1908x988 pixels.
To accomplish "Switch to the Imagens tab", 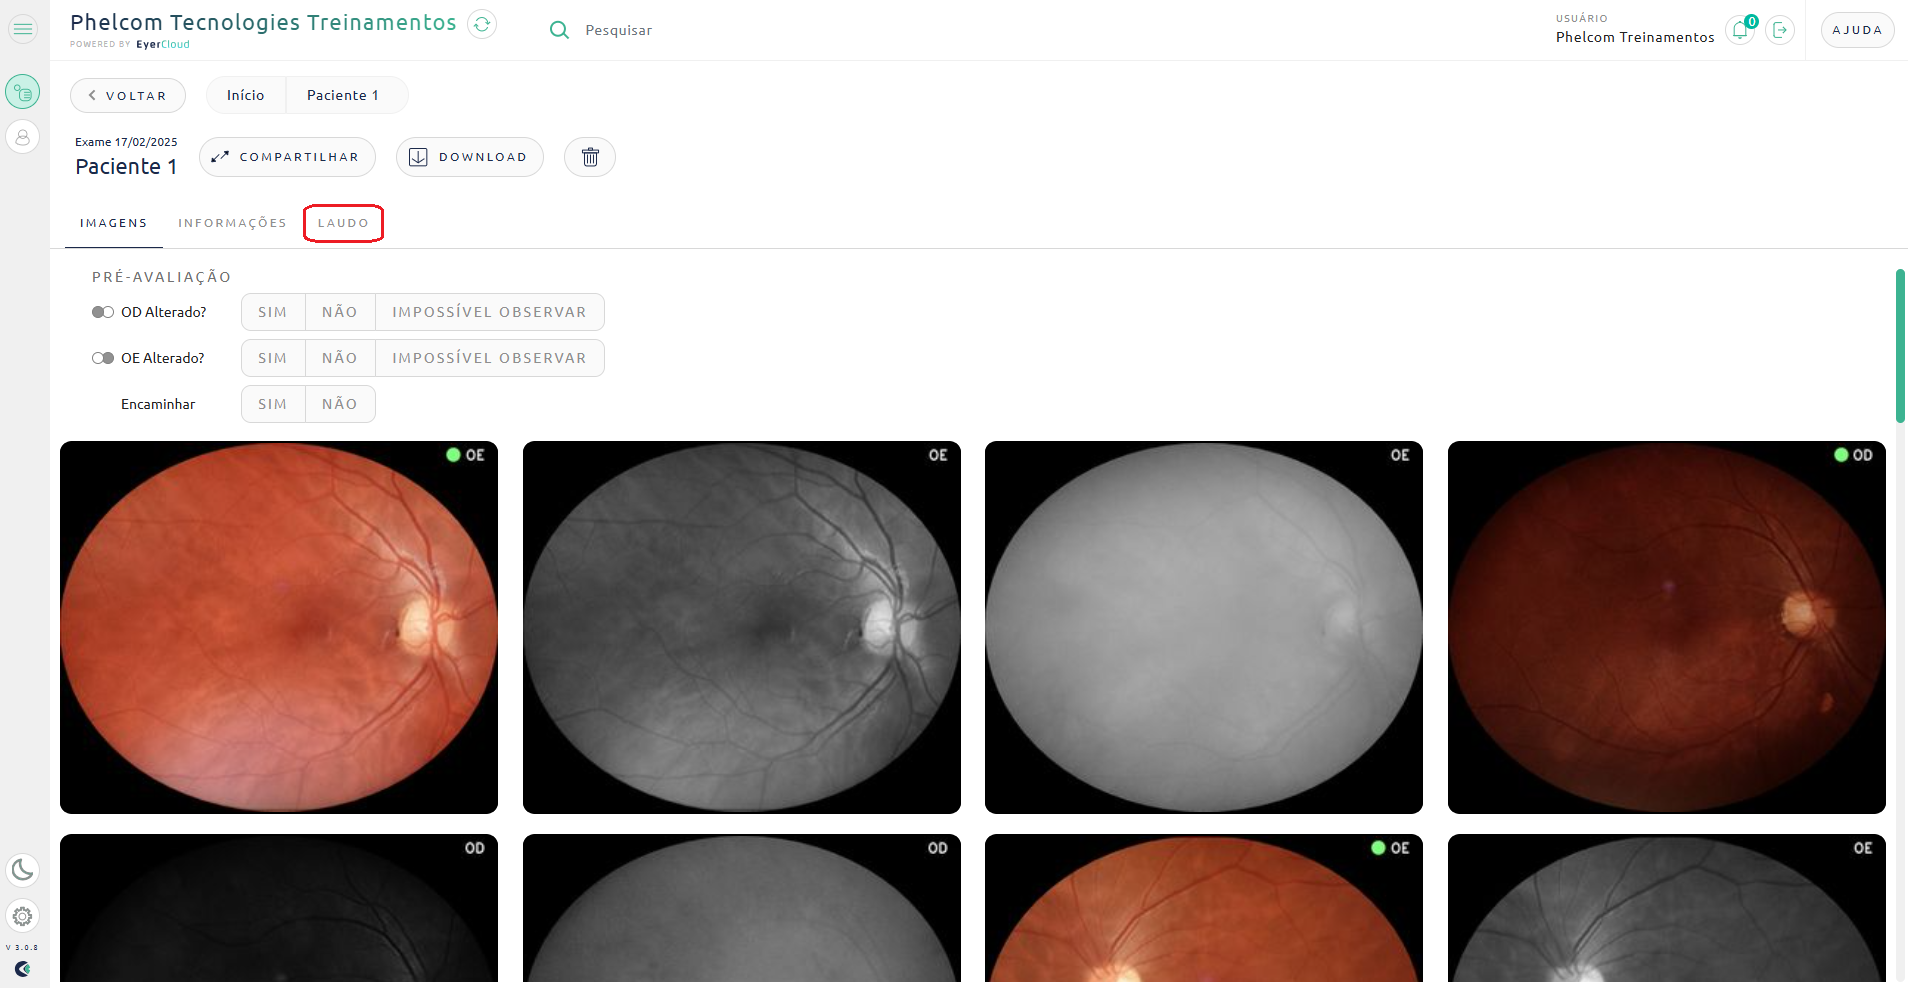I will tap(114, 223).
